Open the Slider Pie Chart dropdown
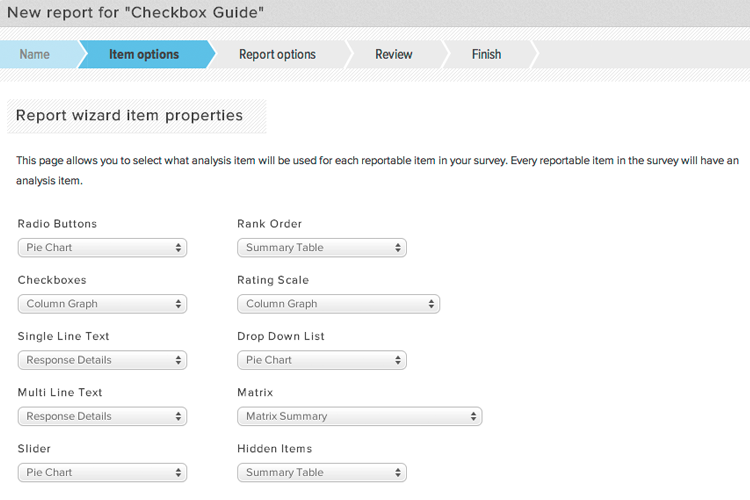The height and width of the screenshot is (500, 750). pos(102,473)
